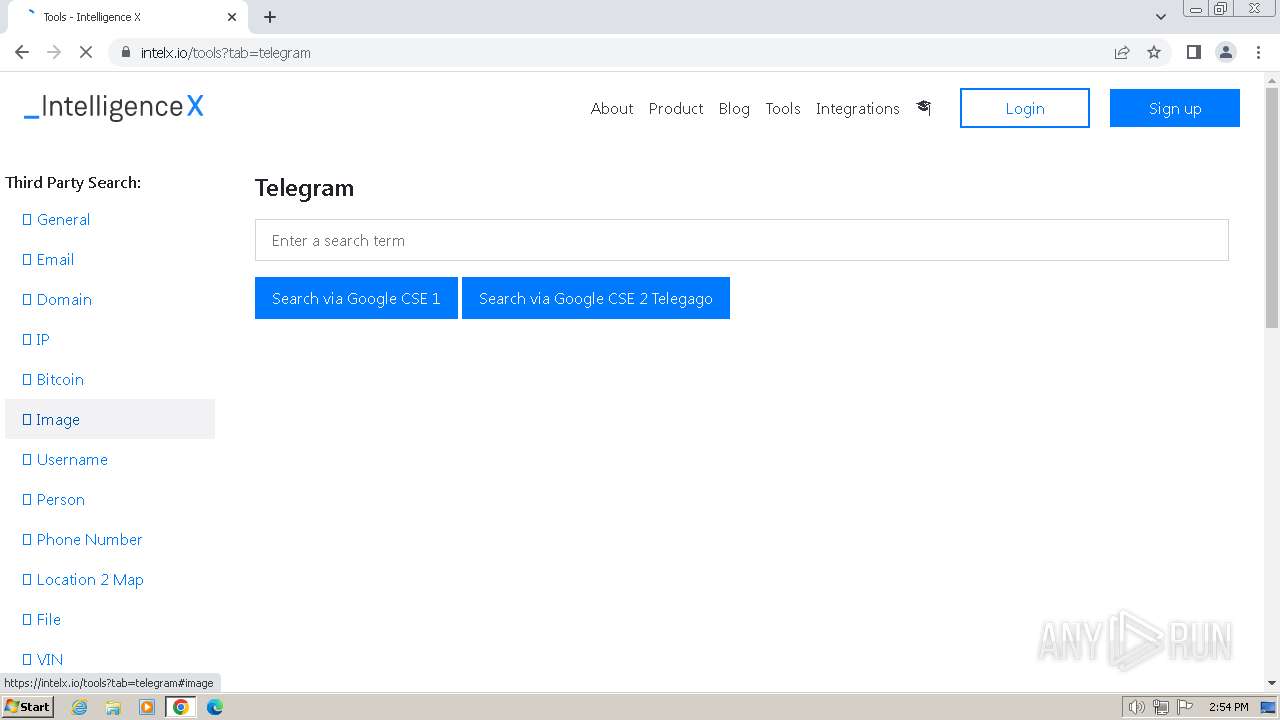The image size is (1280, 720).
Task: Open the Chrome three-dot menu
Action: click(x=1258, y=52)
